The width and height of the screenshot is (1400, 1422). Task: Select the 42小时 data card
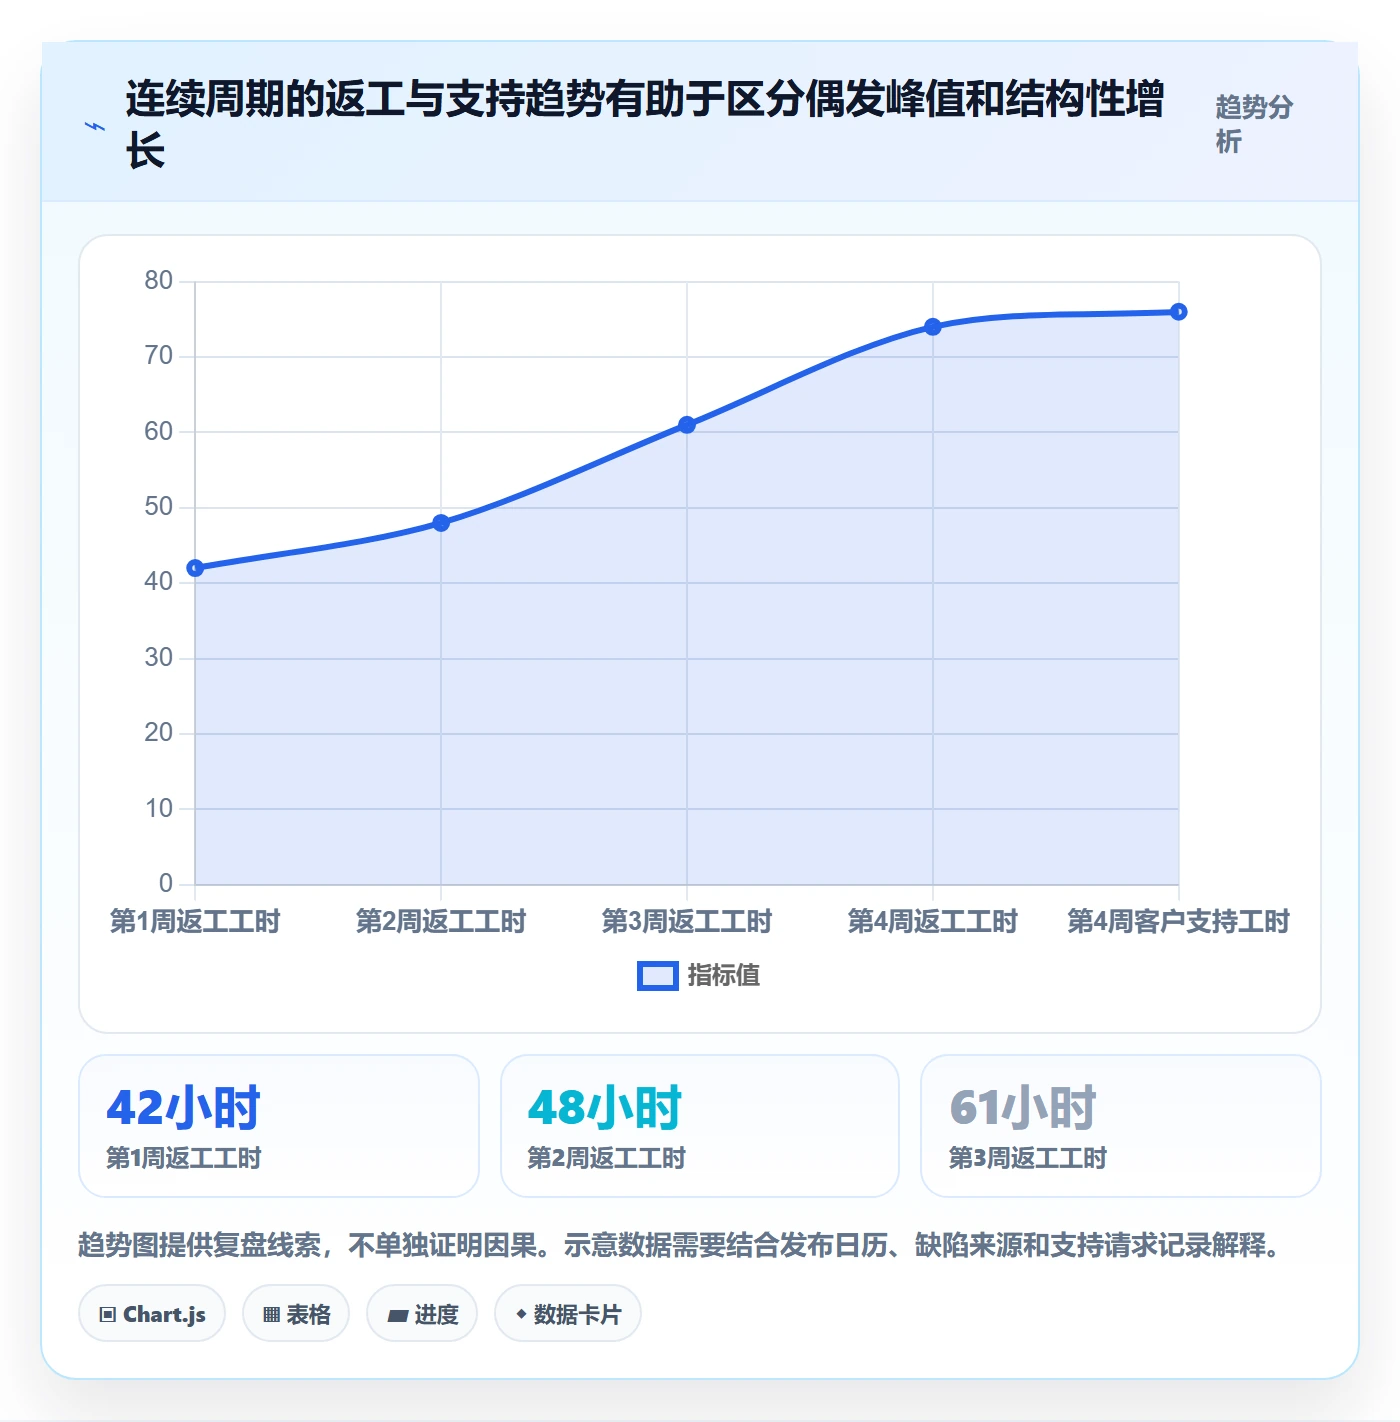tap(279, 1126)
